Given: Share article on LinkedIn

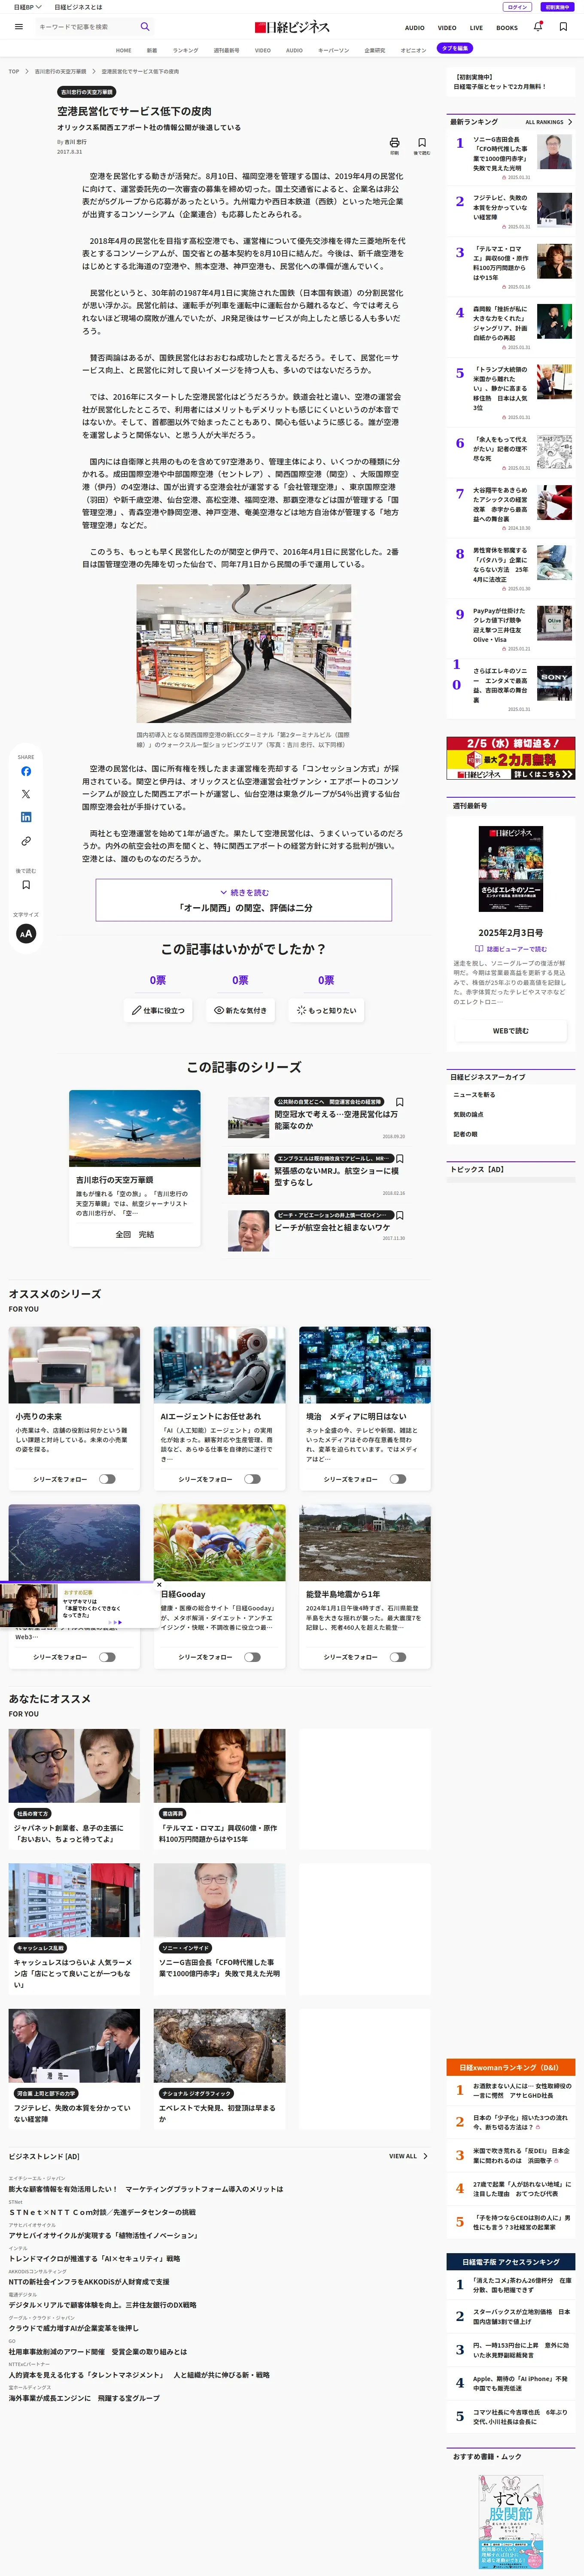Looking at the screenshot, I should pyautogui.click(x=26, y=817).
